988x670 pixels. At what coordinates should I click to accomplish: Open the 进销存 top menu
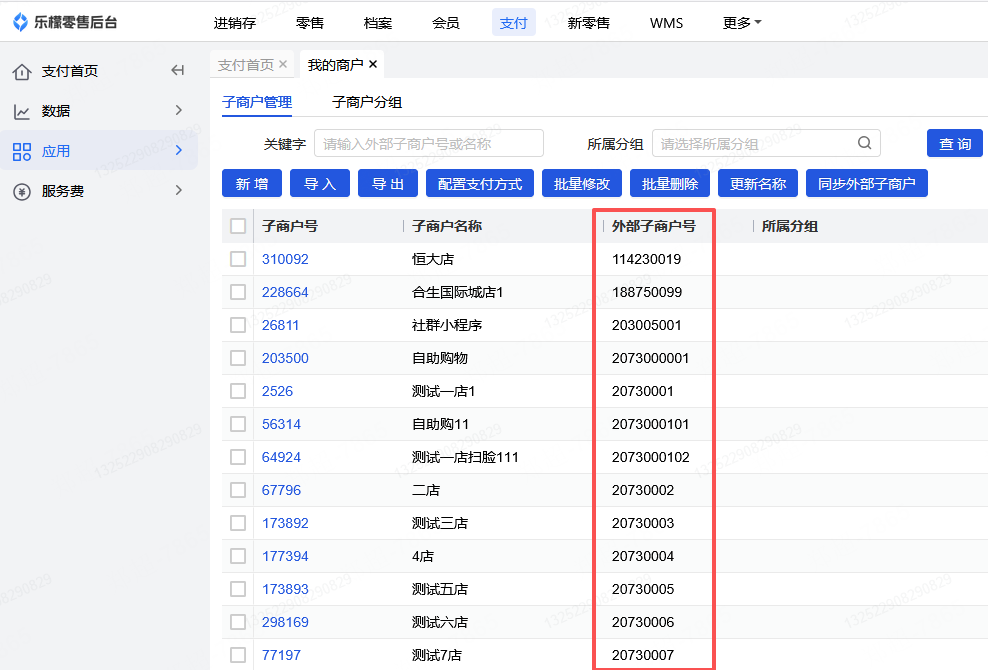pyautogui.click(x=235, y=23)
